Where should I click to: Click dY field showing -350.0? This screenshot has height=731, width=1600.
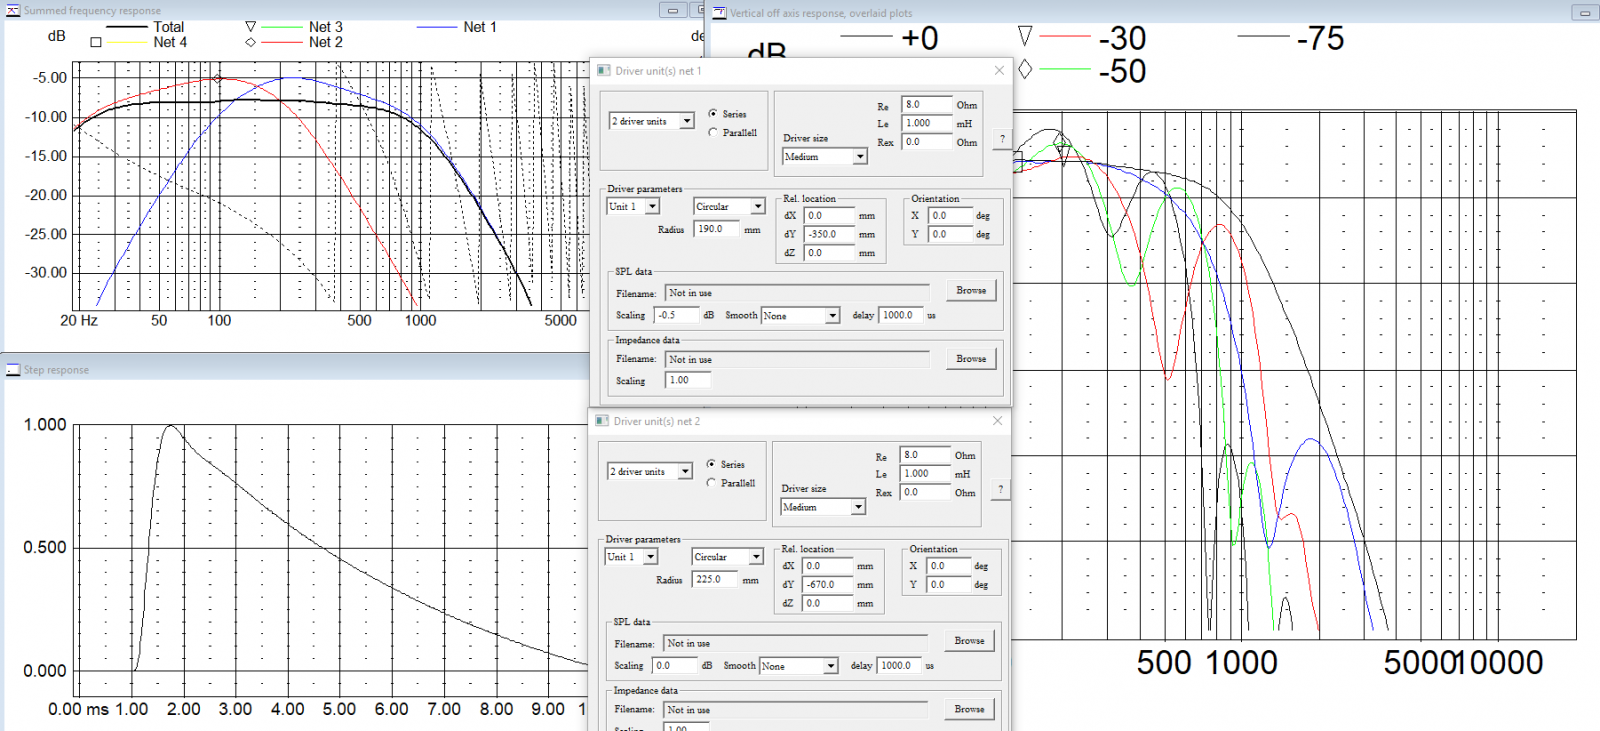829,234
